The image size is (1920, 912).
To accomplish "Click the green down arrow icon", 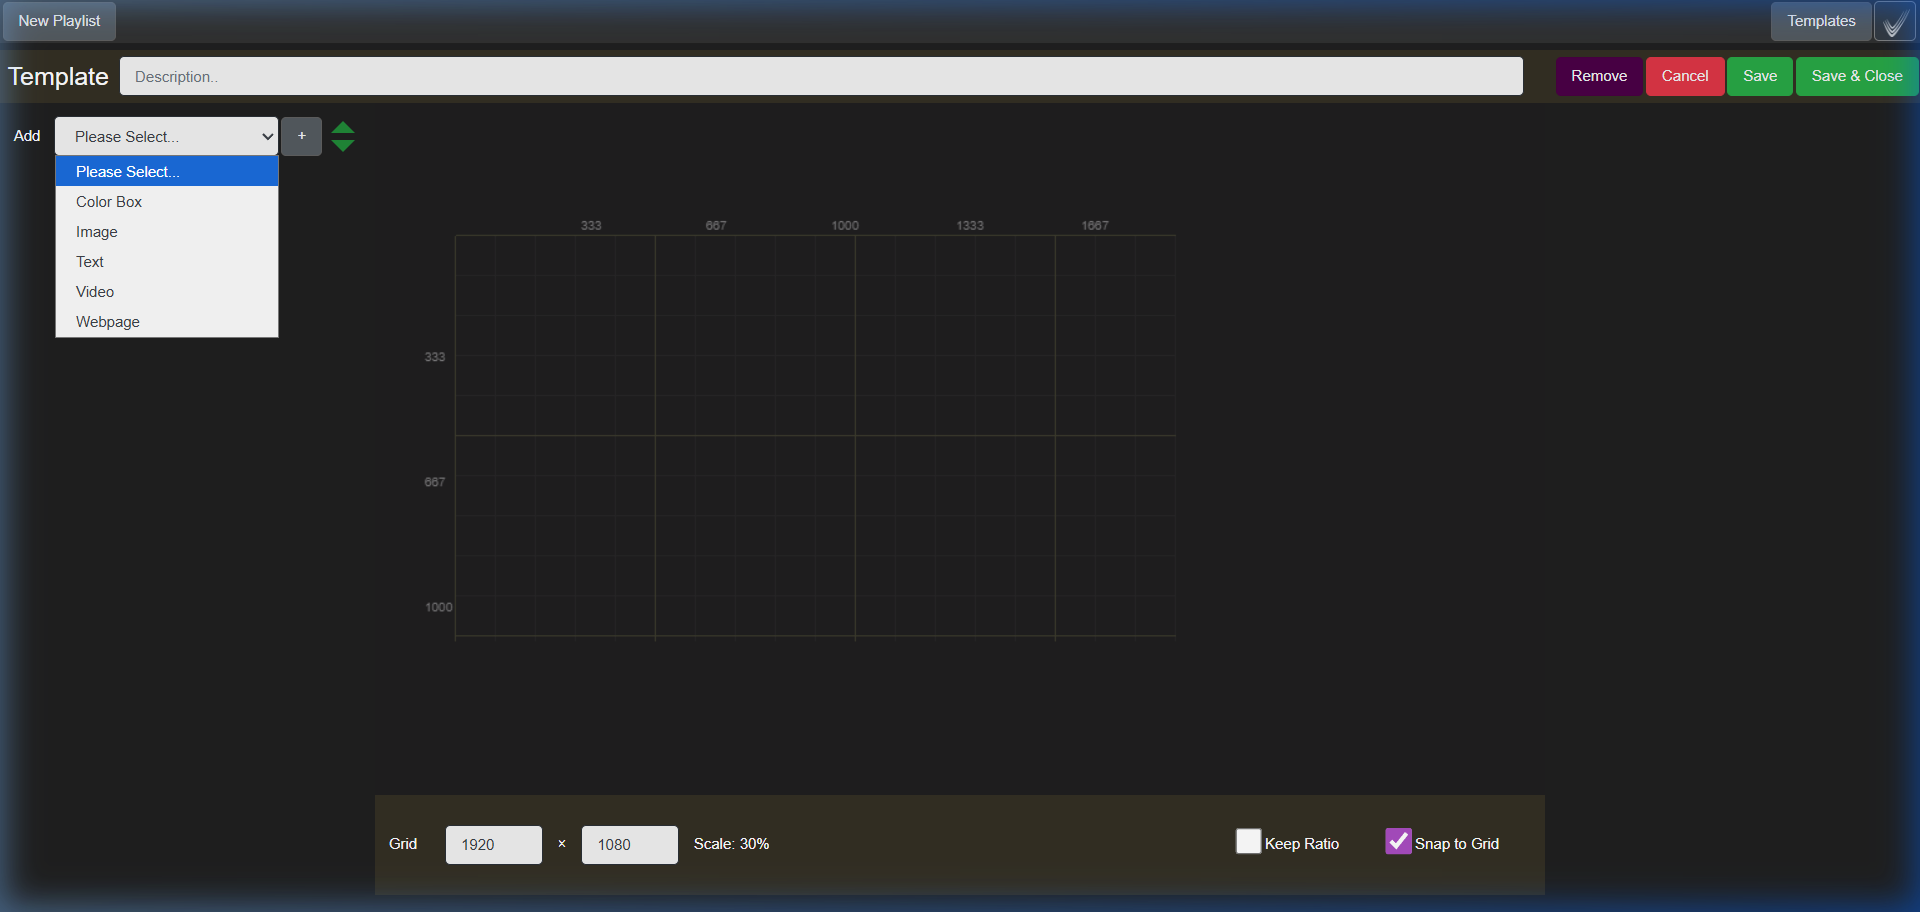I will click(x=343, y=145).
